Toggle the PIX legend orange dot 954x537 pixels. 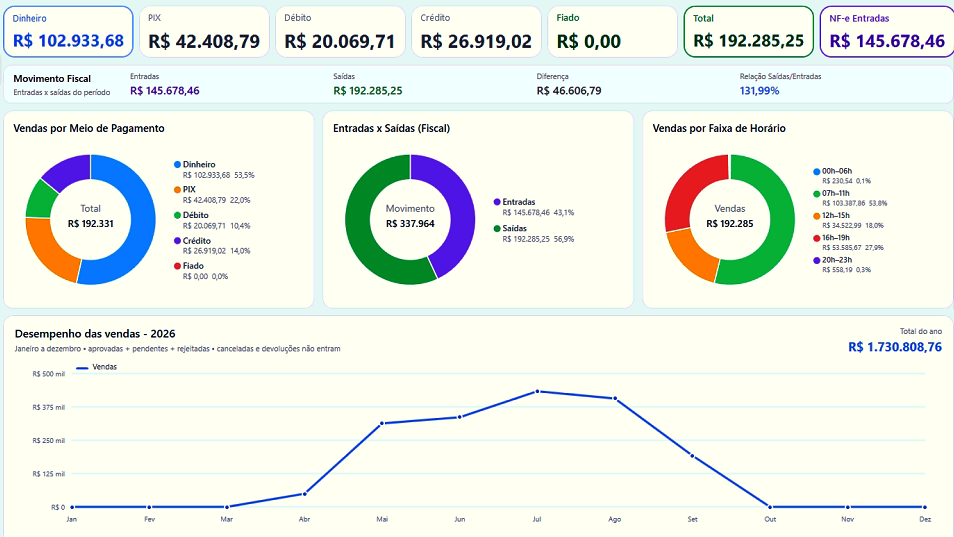tap(178, 190)
